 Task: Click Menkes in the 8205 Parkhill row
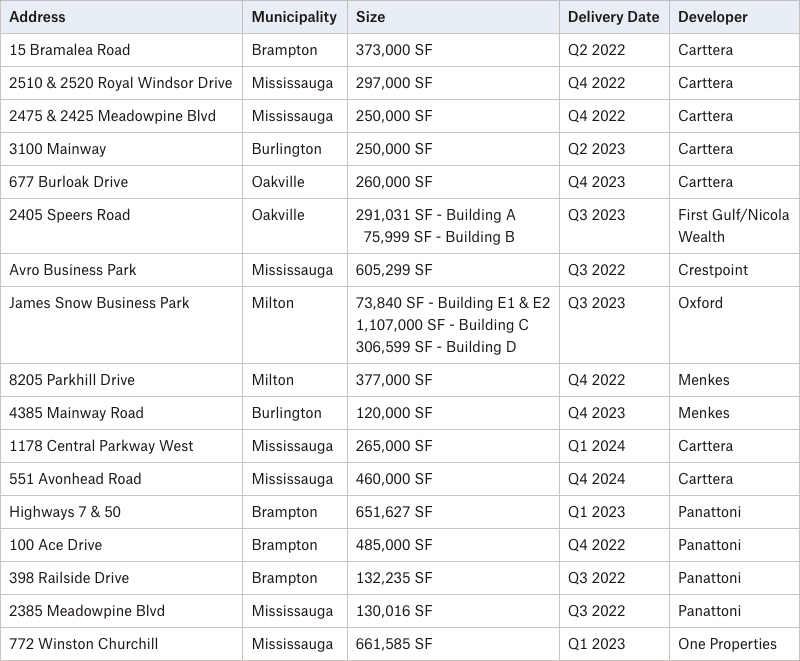[x=704, y=380]
